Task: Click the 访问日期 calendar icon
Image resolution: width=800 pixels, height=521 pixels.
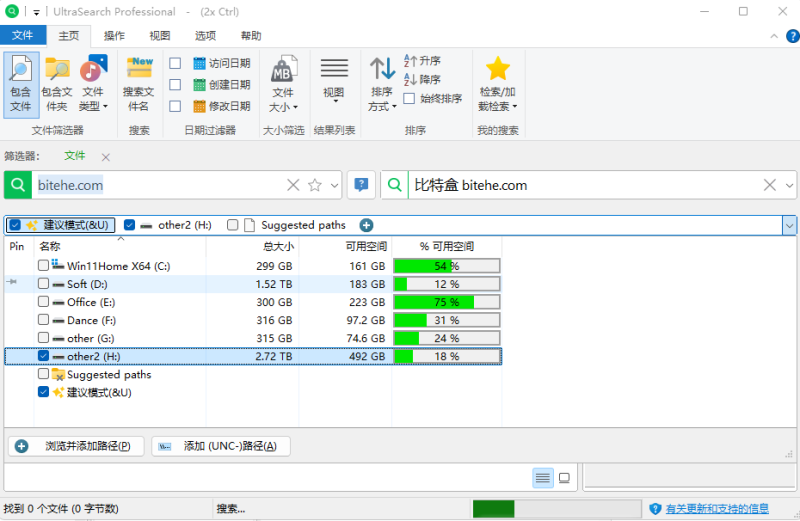Action: pos(199,63)
